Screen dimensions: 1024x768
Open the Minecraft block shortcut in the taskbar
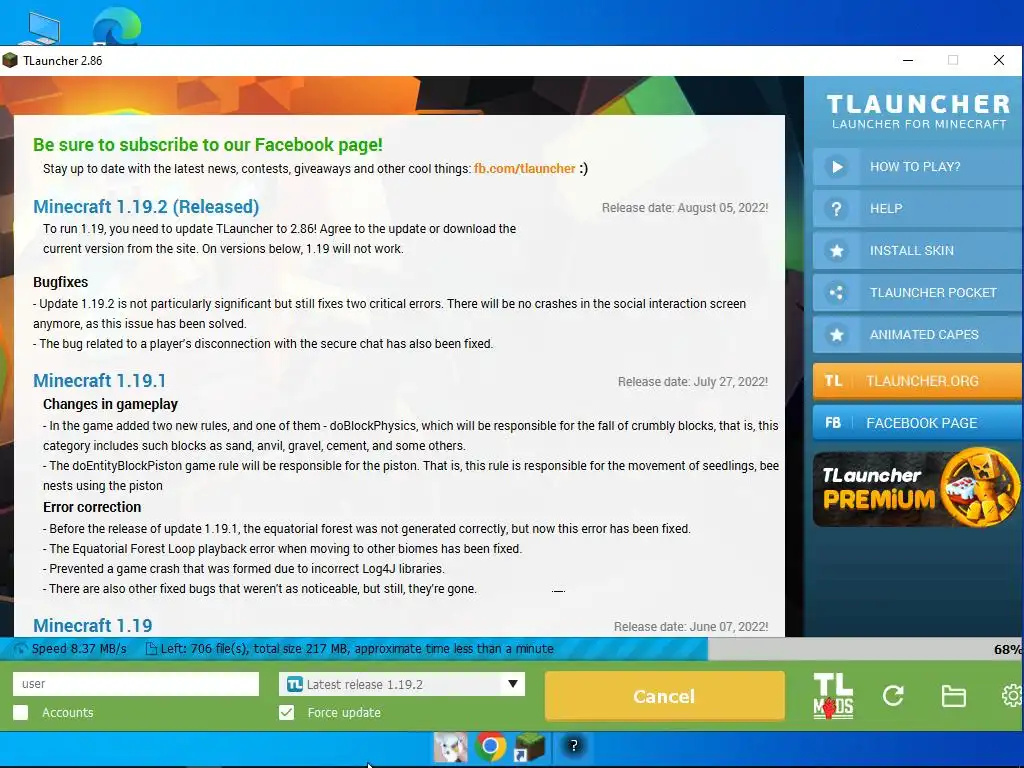coord(529,746)
